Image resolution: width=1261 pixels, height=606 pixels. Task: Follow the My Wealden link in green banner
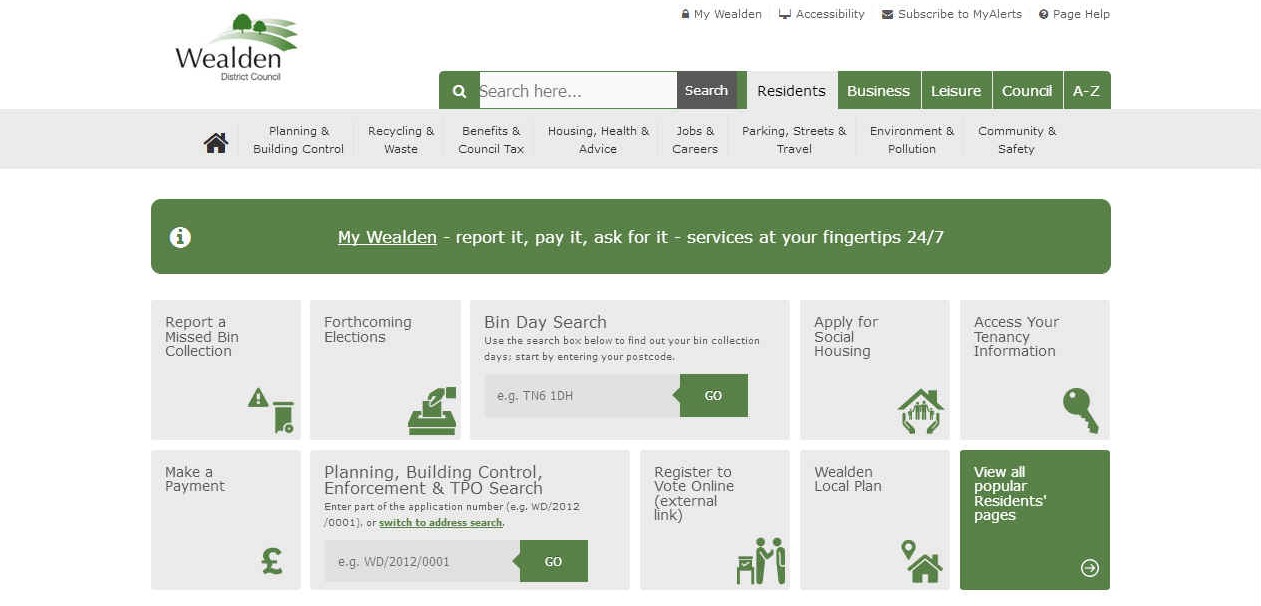[387, 238]
